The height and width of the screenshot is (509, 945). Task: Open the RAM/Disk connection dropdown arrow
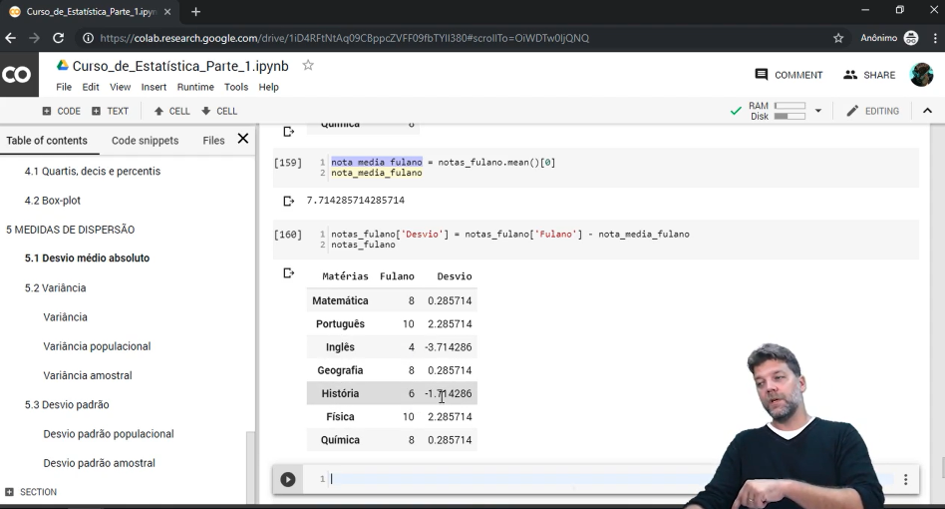pyautogui.click(x=818, y=111)
